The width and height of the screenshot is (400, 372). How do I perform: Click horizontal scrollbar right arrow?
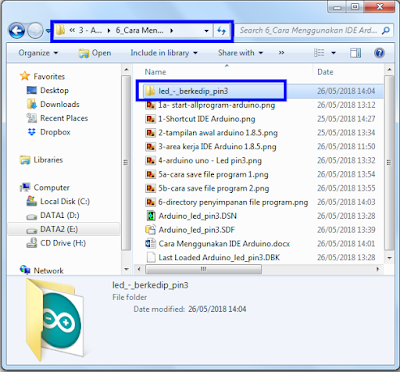click(x=378, y=269)
